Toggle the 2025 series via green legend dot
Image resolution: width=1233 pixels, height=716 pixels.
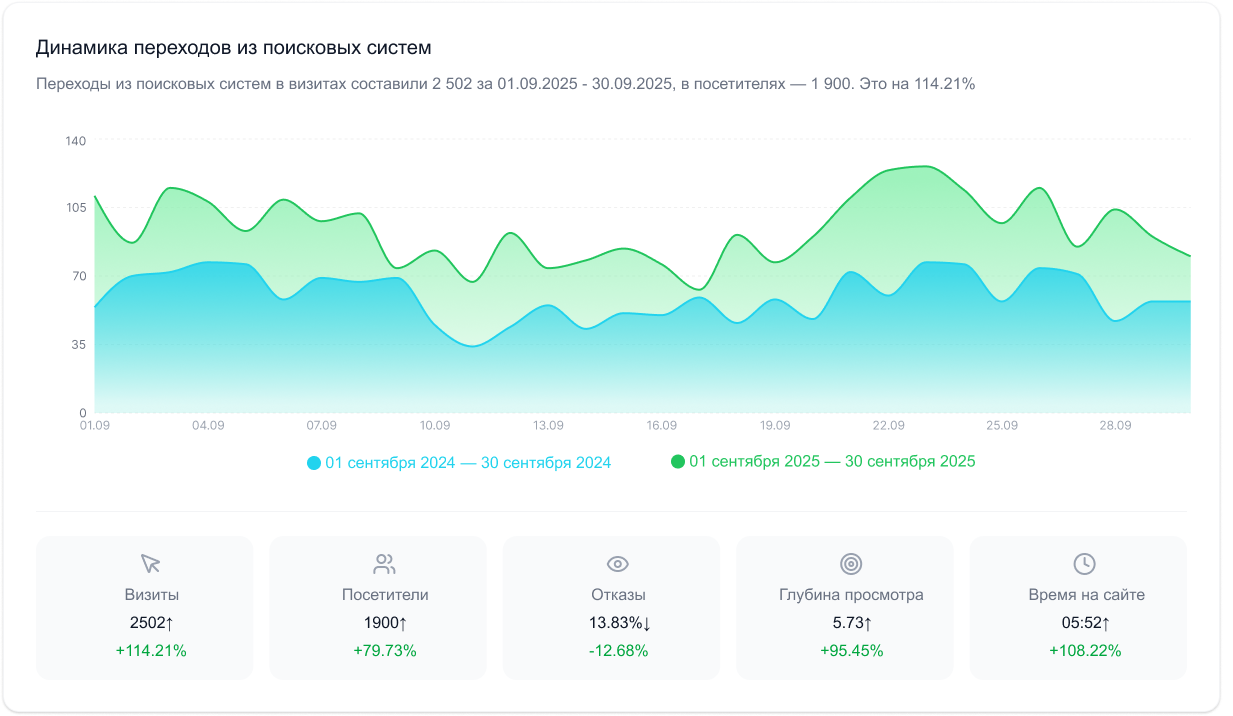(678, 462)
